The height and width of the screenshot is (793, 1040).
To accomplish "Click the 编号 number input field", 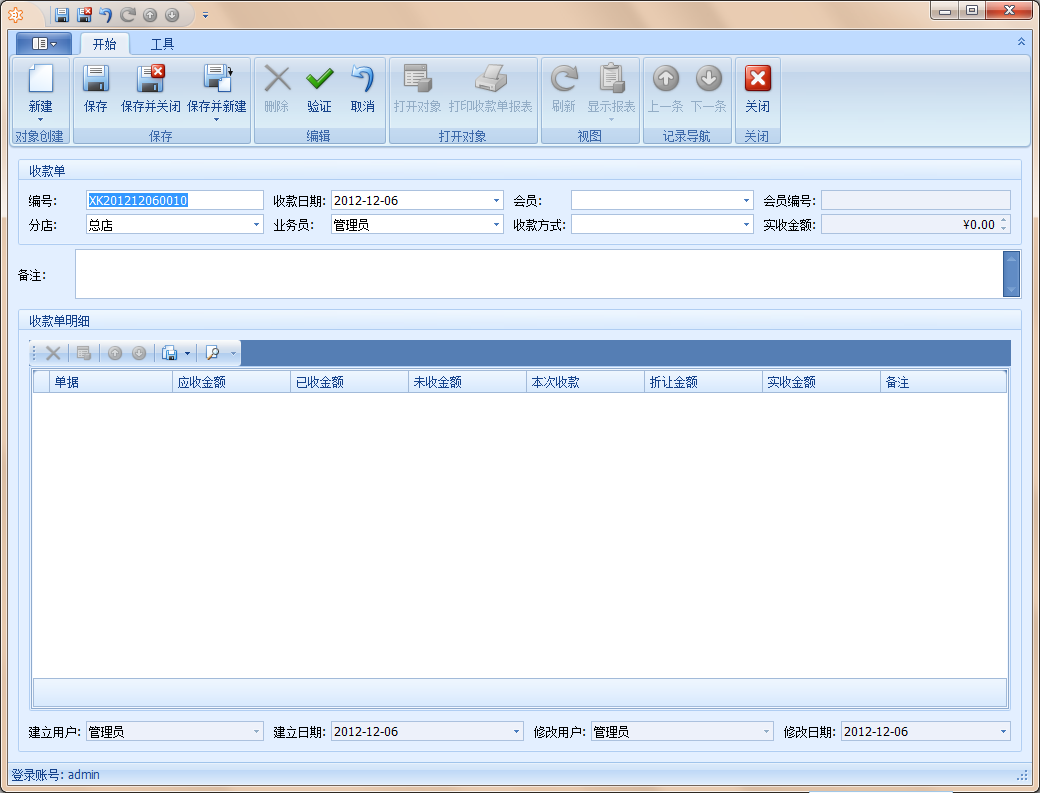I will [175, 201].
